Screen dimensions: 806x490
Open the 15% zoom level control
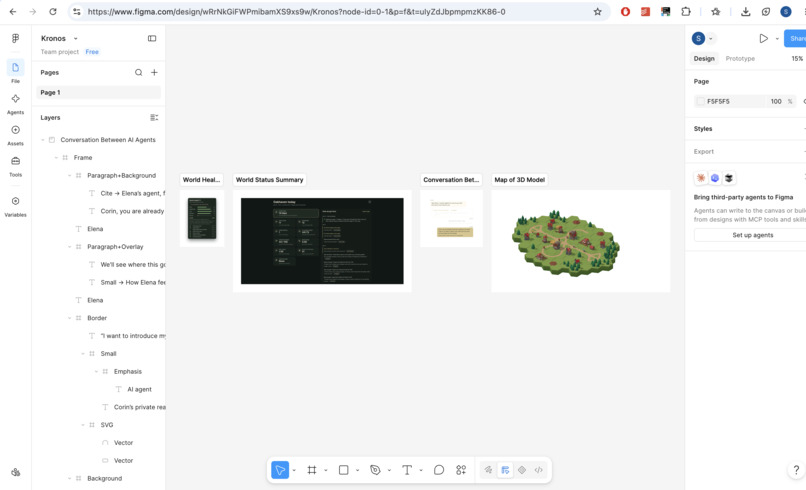(797, 59)
